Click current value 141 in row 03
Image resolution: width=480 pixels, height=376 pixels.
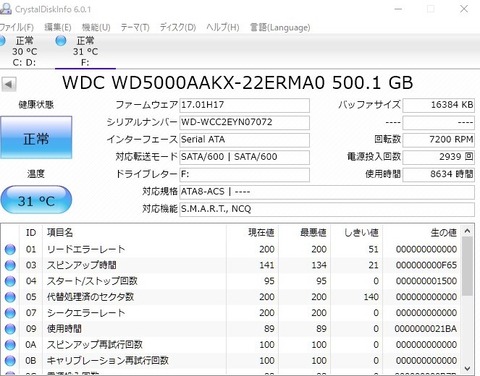click(x=267, y=265)
